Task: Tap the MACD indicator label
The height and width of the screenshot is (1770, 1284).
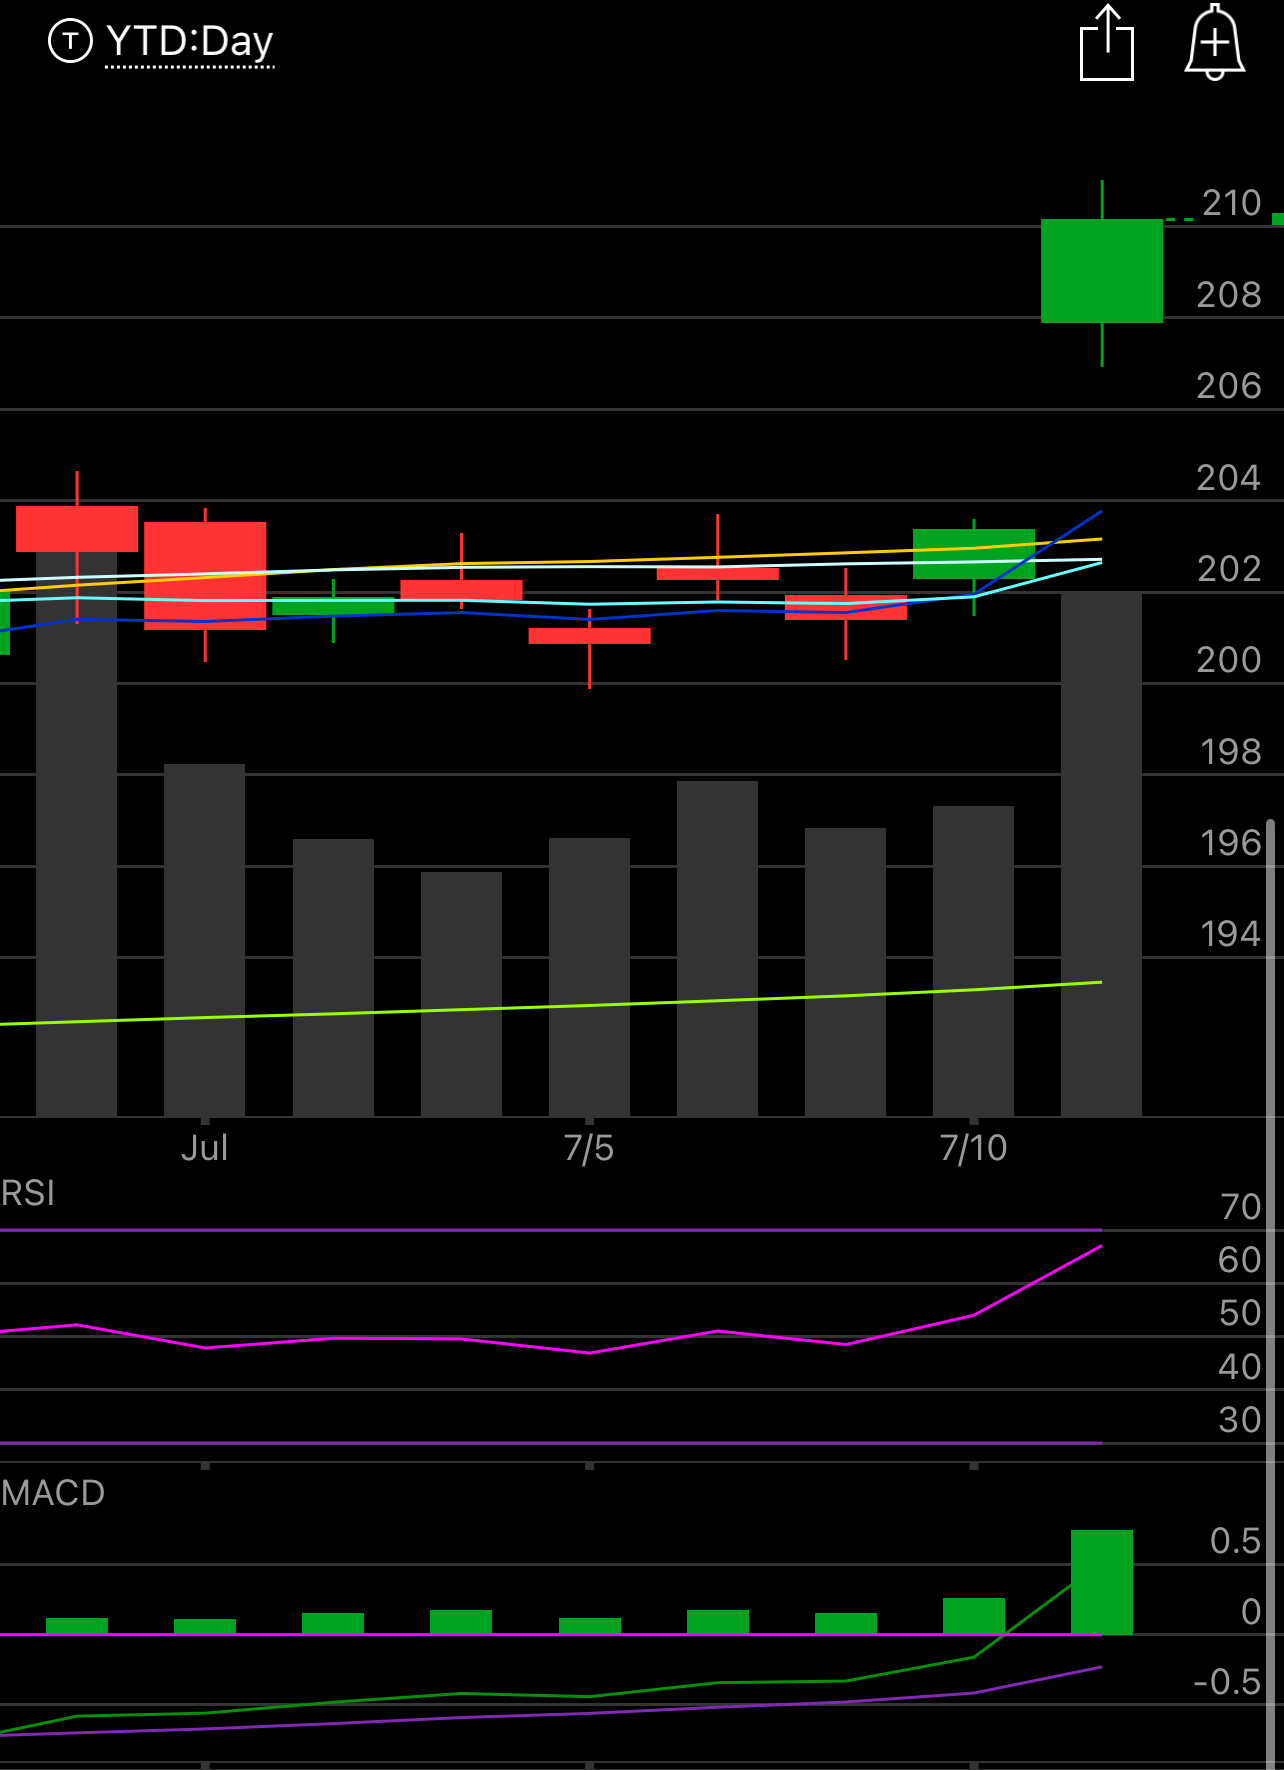Action: [x=53, y=1493]
